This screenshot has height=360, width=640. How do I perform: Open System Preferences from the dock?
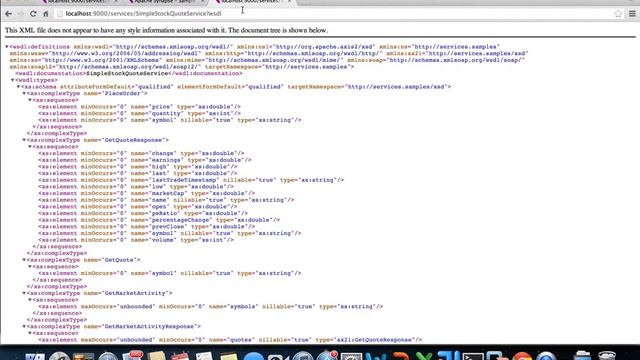pyautogui.click(x=351, y=356)
